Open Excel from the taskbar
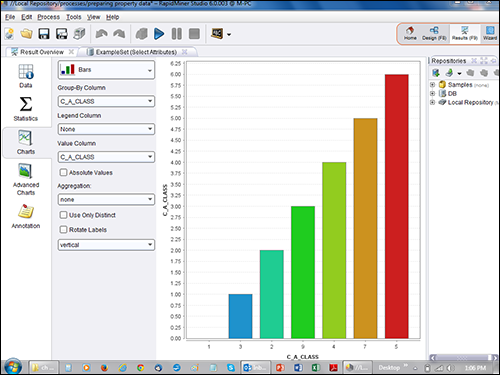The width and height of the screenshot is (500, 375). tap(316, 367)
